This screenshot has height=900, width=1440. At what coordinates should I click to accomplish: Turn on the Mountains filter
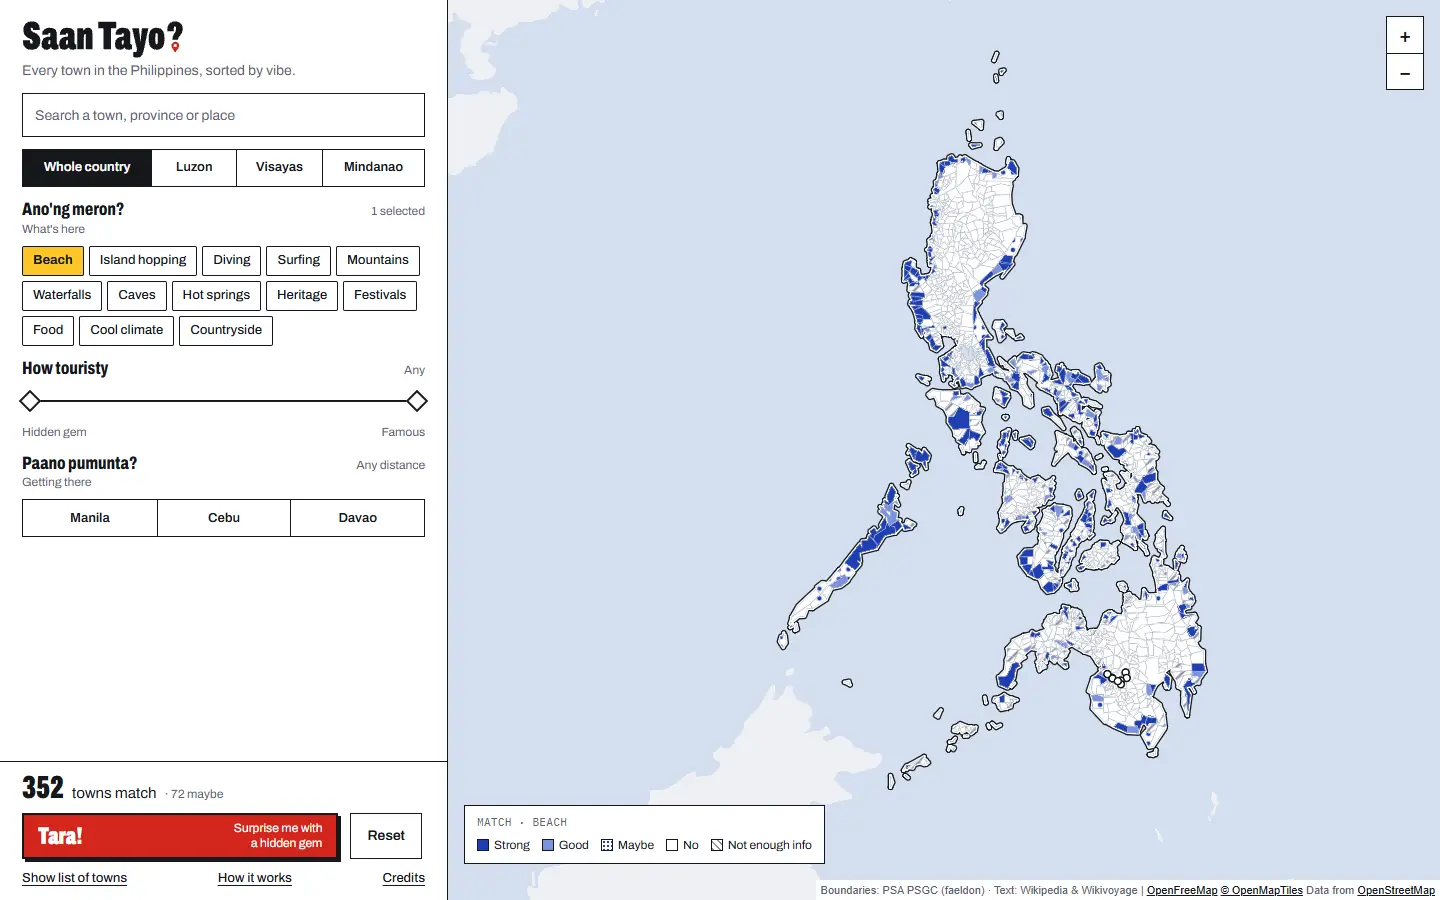(x=378, y=261)
